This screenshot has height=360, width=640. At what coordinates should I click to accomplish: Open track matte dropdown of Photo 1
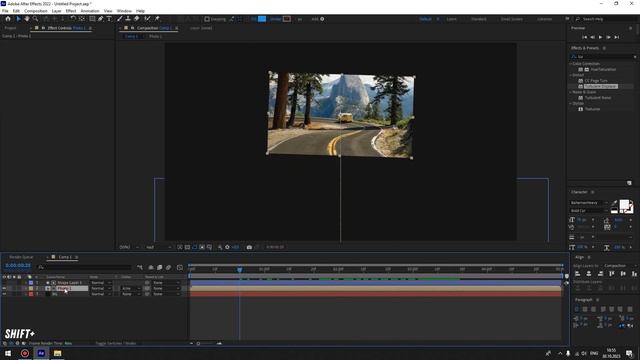pyautogui.click(x=130, y=288)
